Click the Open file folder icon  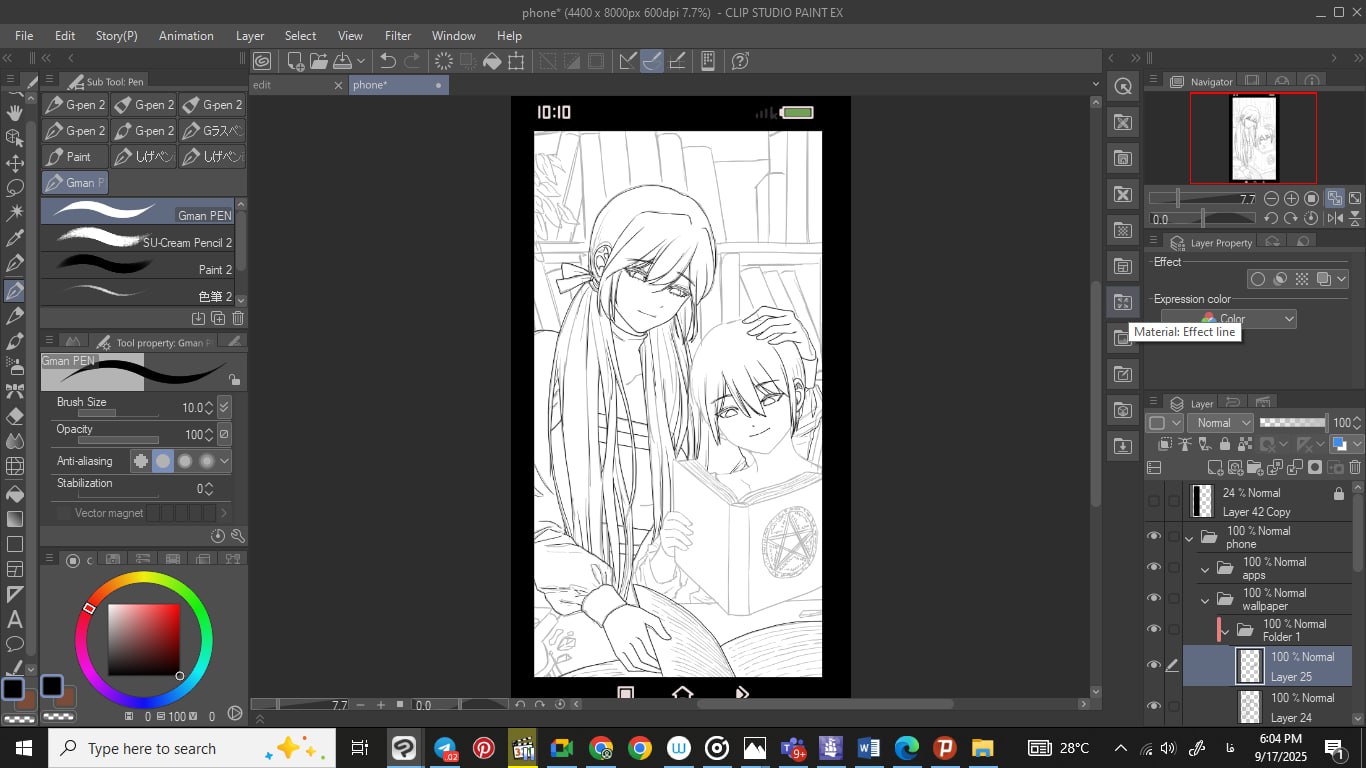319,61
